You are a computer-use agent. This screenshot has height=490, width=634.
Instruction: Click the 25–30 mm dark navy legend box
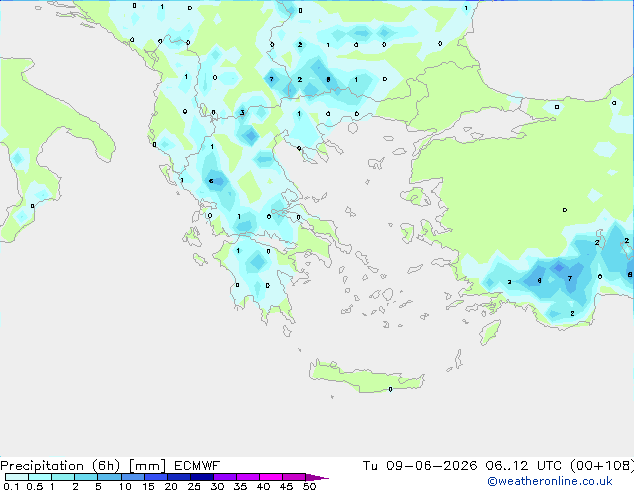pos(202,477)
